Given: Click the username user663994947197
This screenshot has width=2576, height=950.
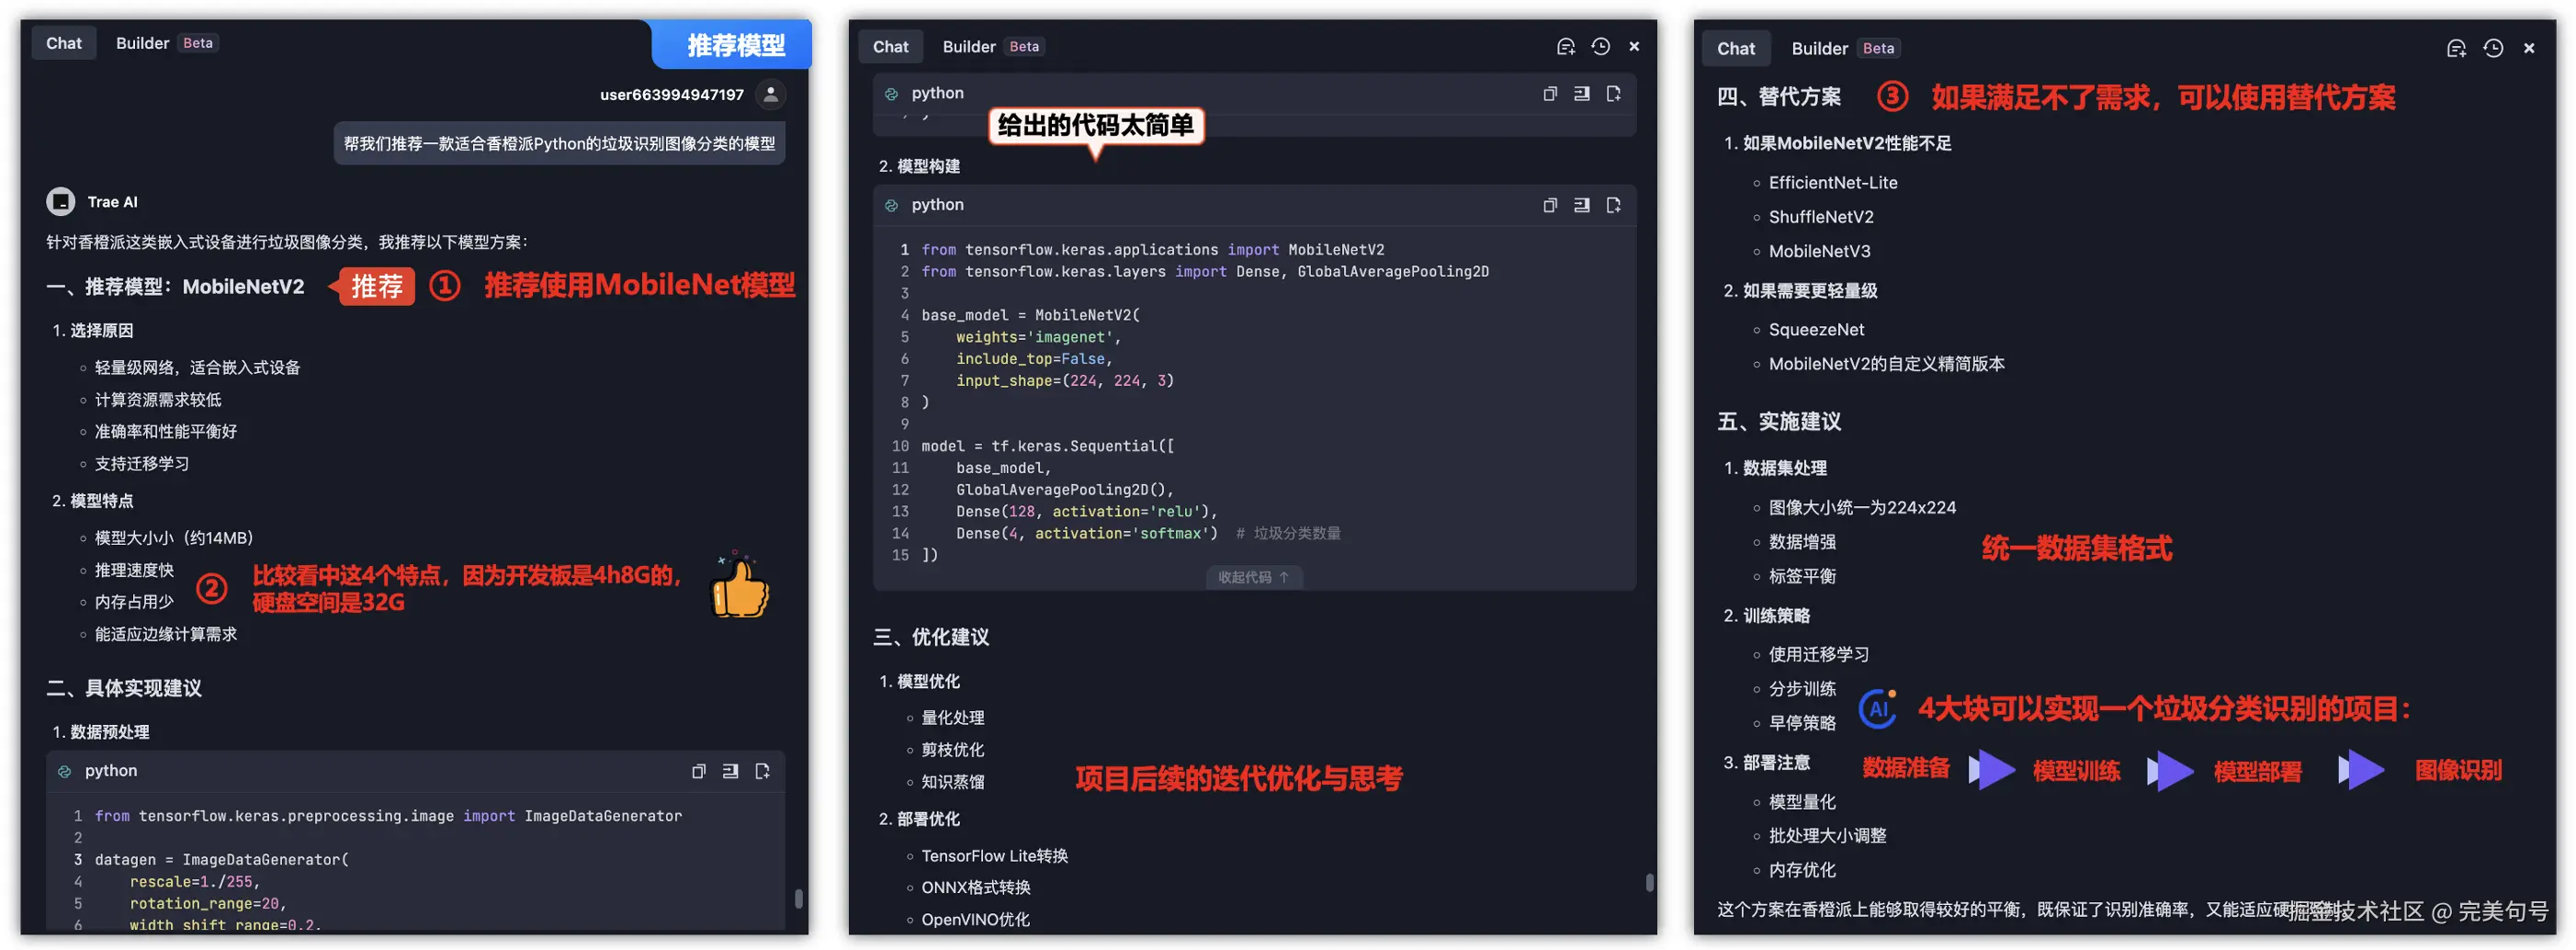Looking at the screenshot, I should [672, 94].
